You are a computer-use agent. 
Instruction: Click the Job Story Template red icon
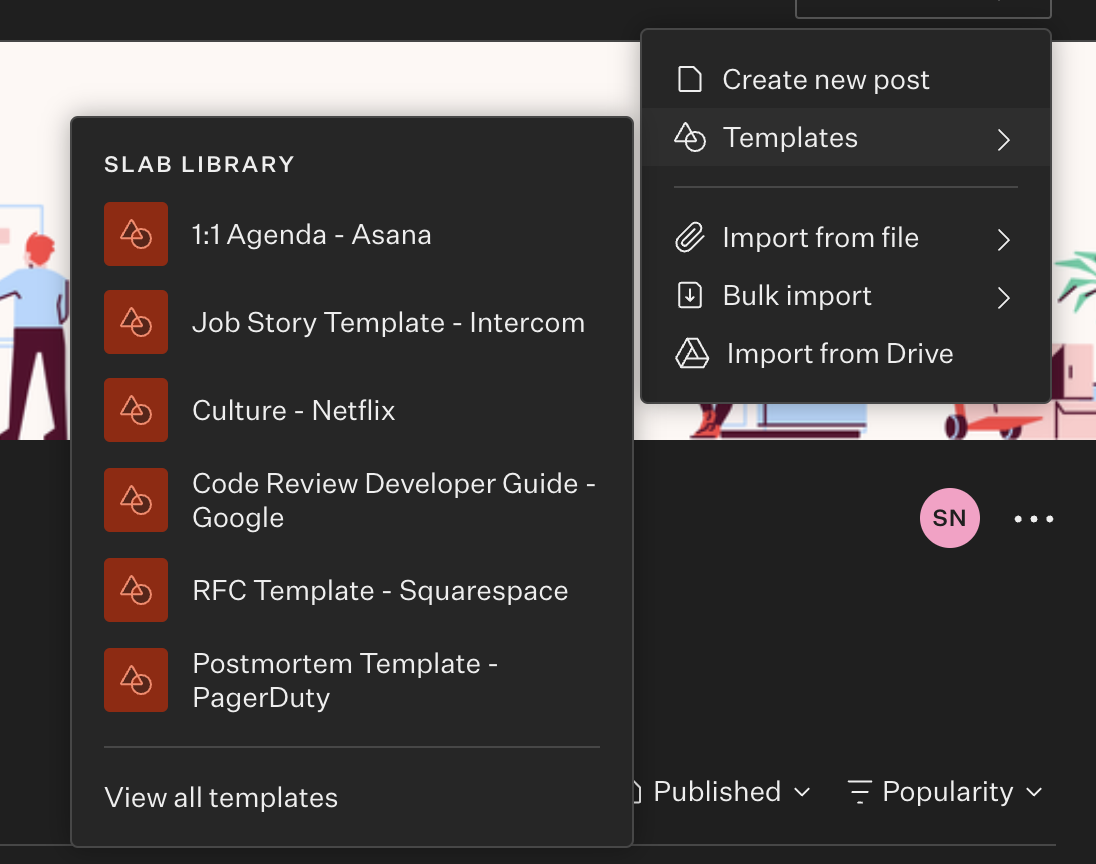click(136, 322)
